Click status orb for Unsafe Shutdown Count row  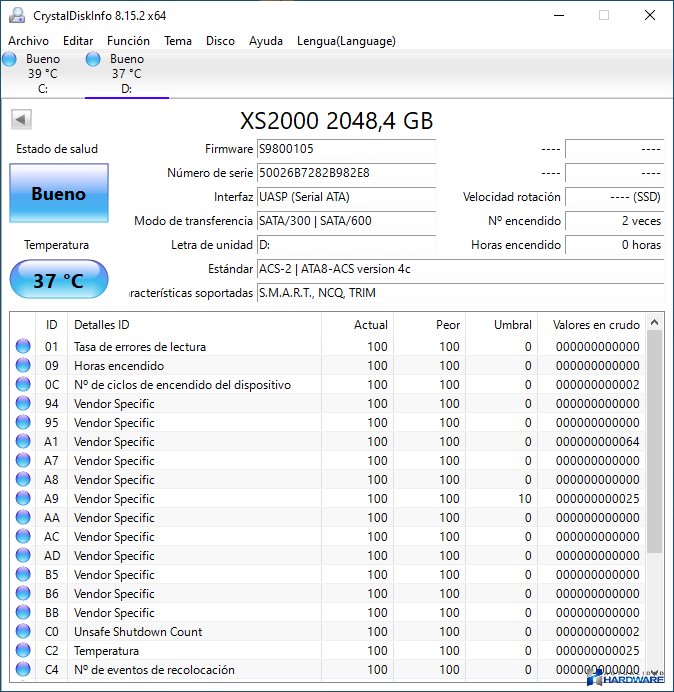23,632
